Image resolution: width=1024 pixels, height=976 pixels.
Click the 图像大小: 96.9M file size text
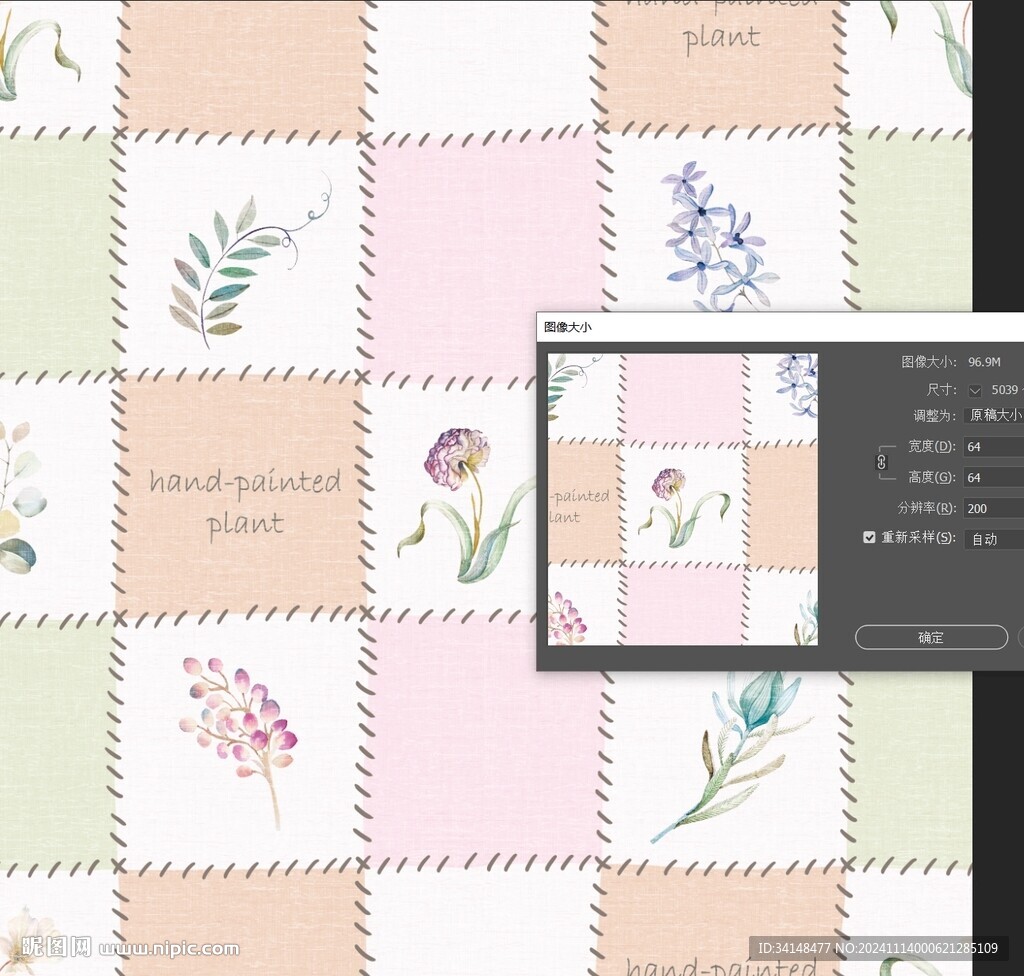951,361
